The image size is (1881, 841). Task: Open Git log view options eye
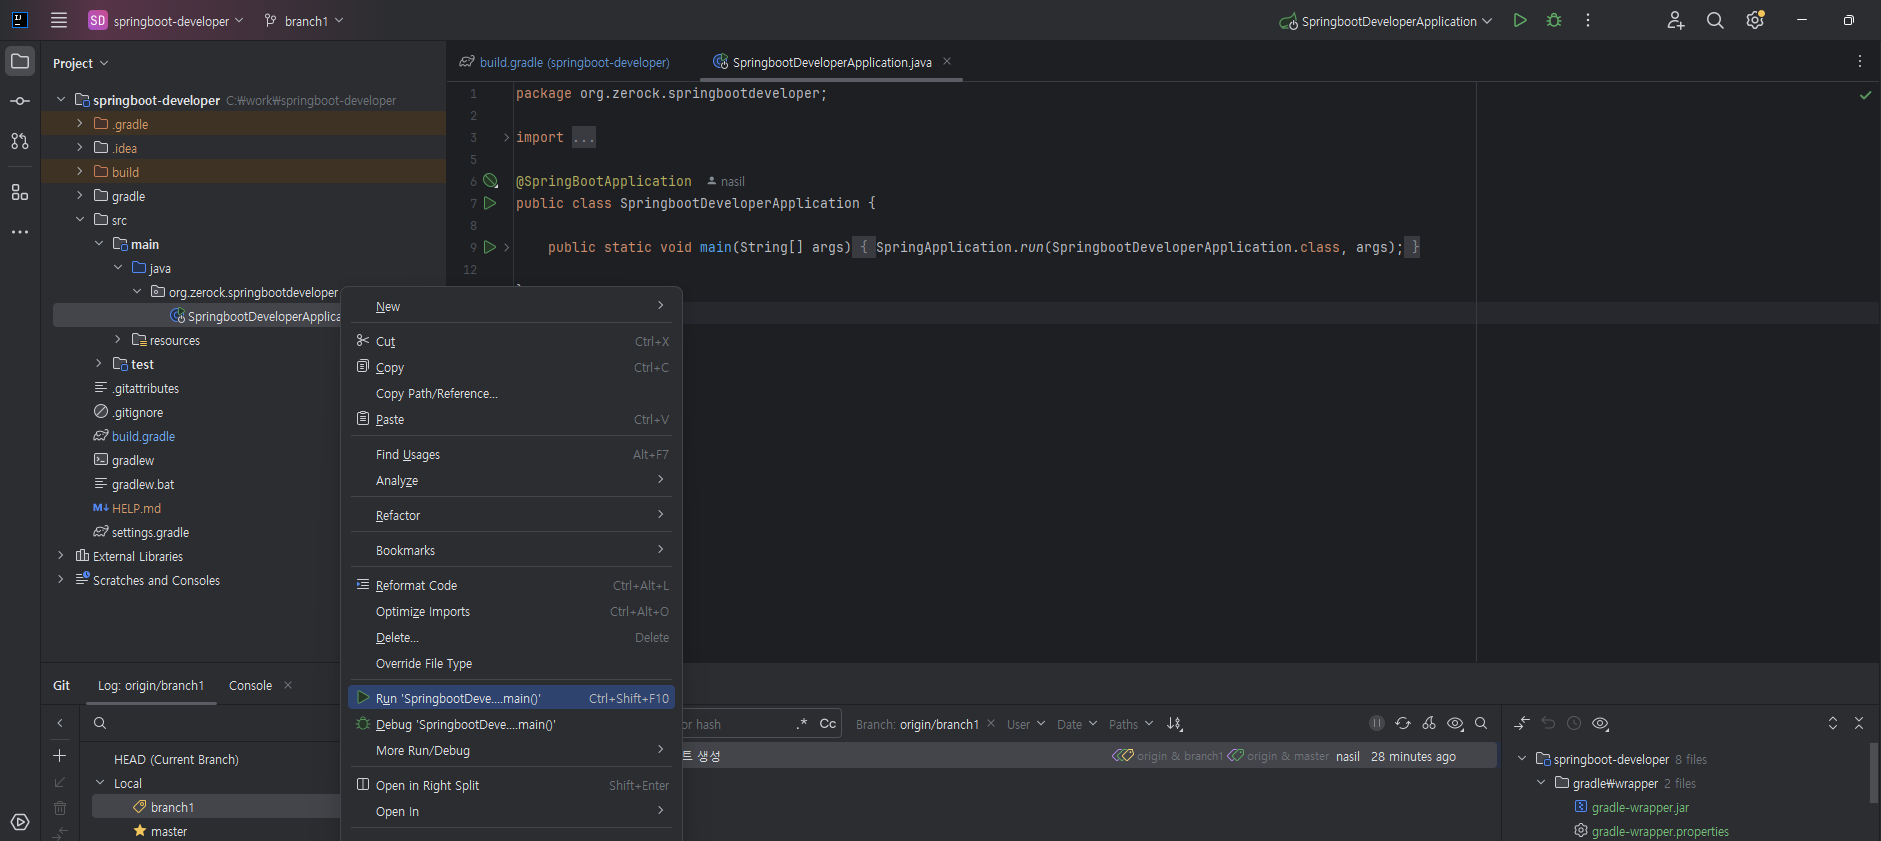(1455, 723)
